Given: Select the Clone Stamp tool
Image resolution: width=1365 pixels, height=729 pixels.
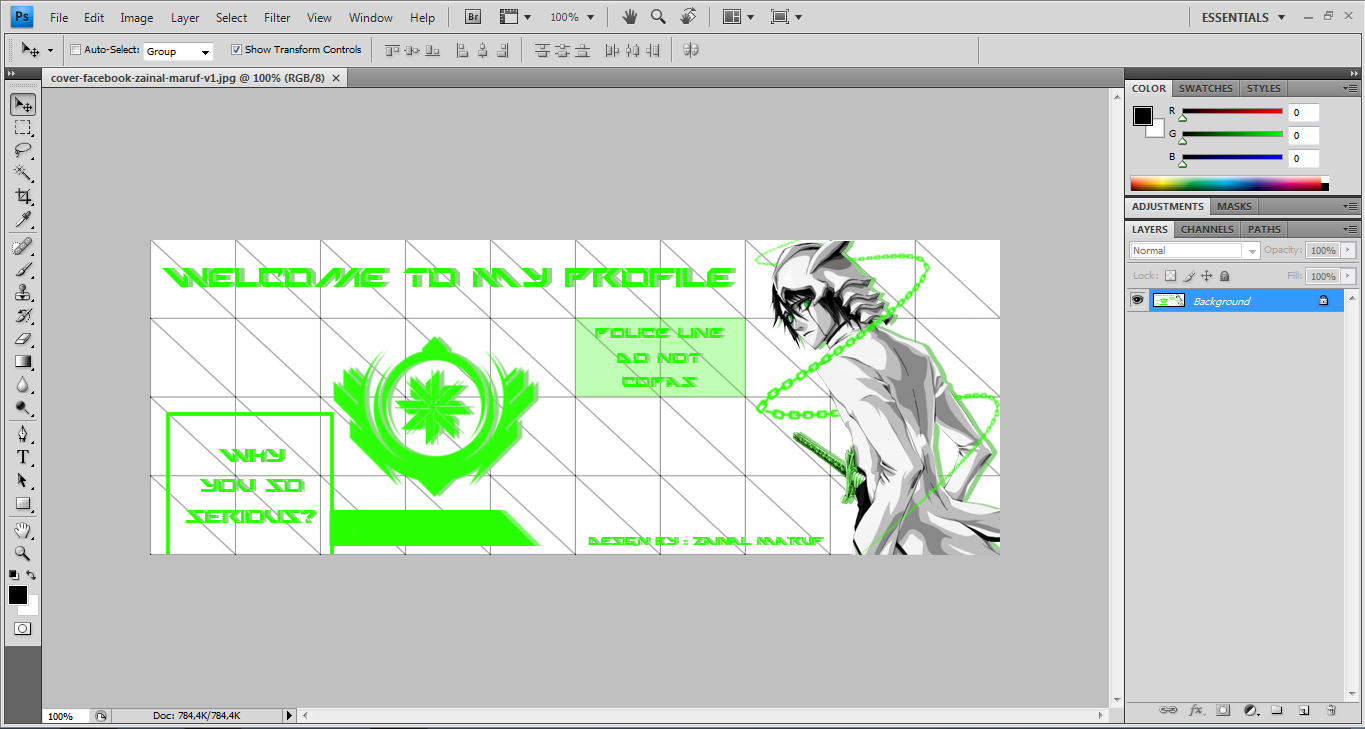Looking at the screenshot, I should (x=22, y=292).
